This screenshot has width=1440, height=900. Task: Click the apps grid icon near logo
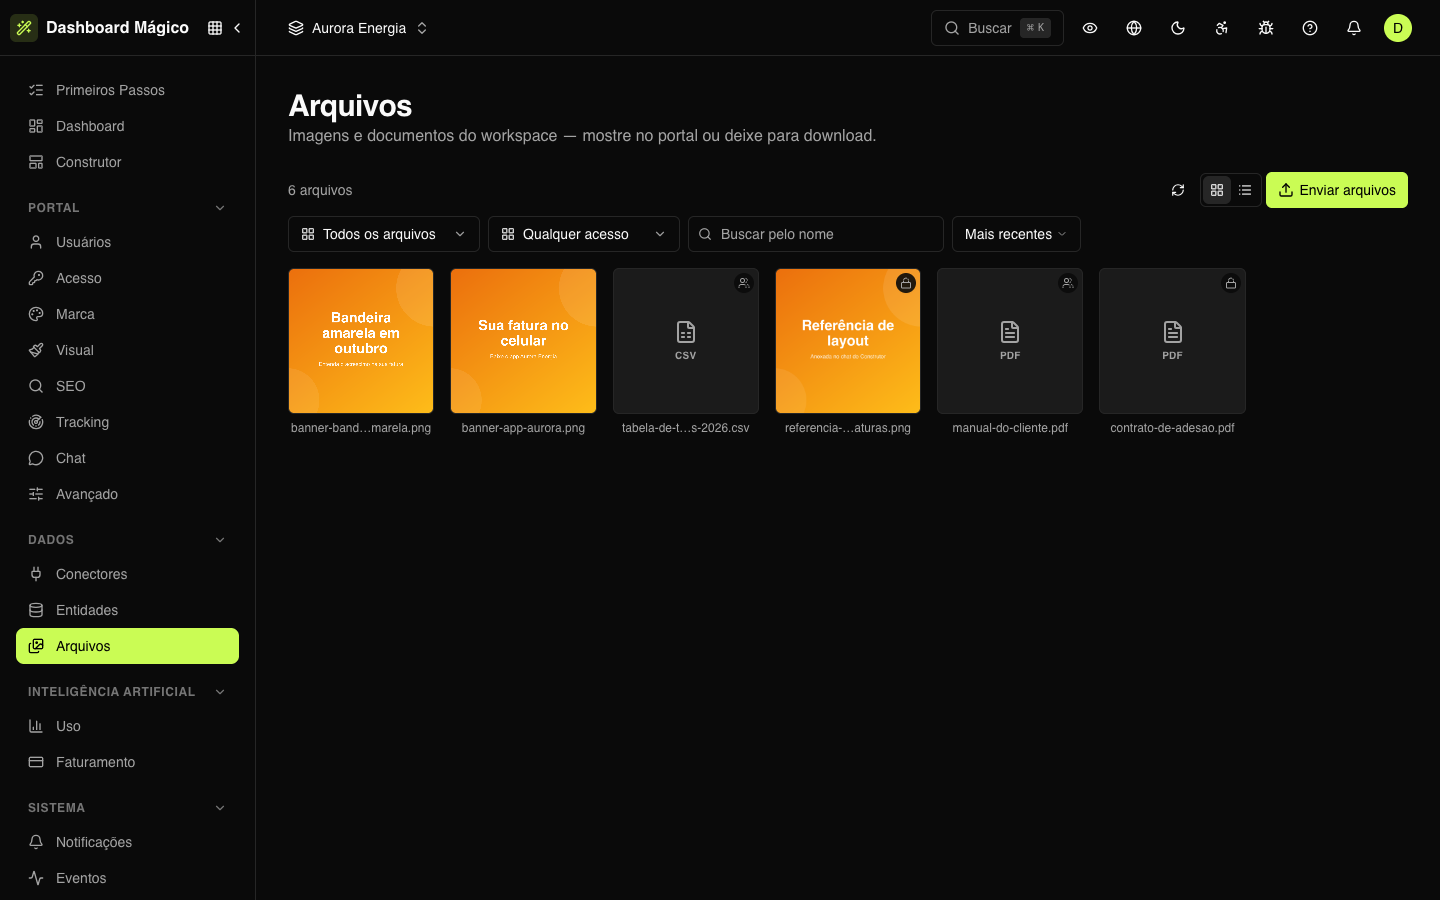pos(215,28)
